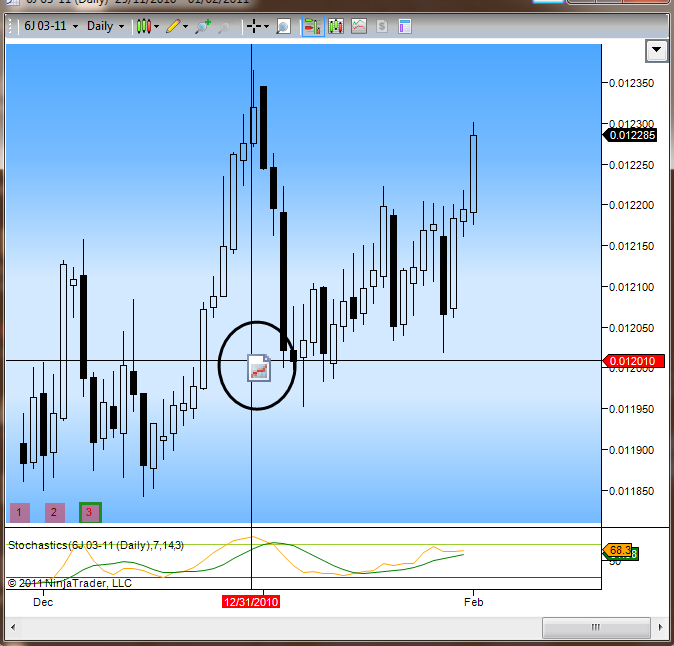Click the zoom frame magnifier icon

pyautogui.click(x=283, y=27)
